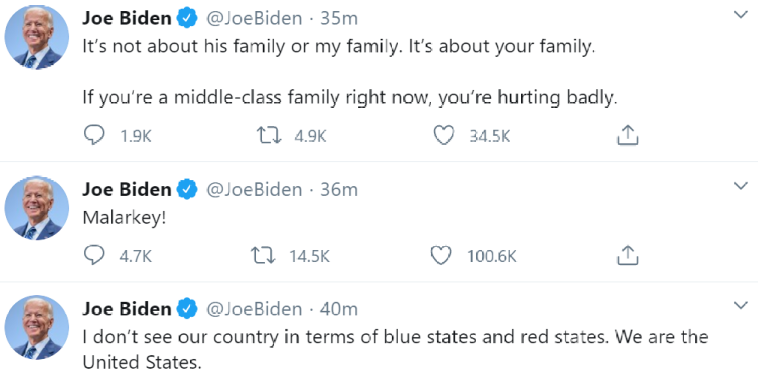Share the middle-class family tweet
Image resolution: width=758 pixels, height=376 pixels.
[x=628, y=135]
